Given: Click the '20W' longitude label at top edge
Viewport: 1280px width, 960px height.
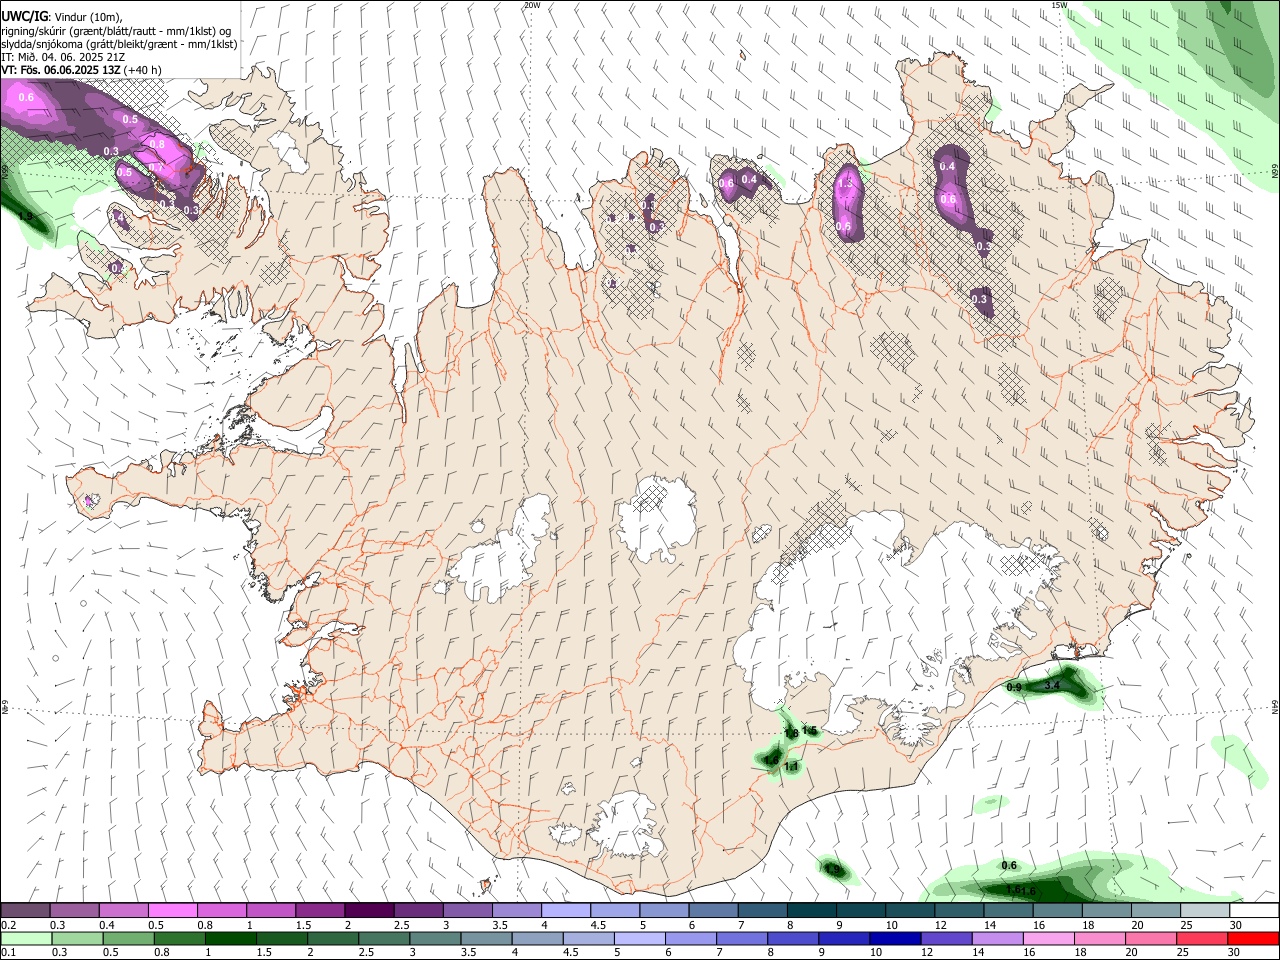Looking at the screenshot, I should [532, 5].
